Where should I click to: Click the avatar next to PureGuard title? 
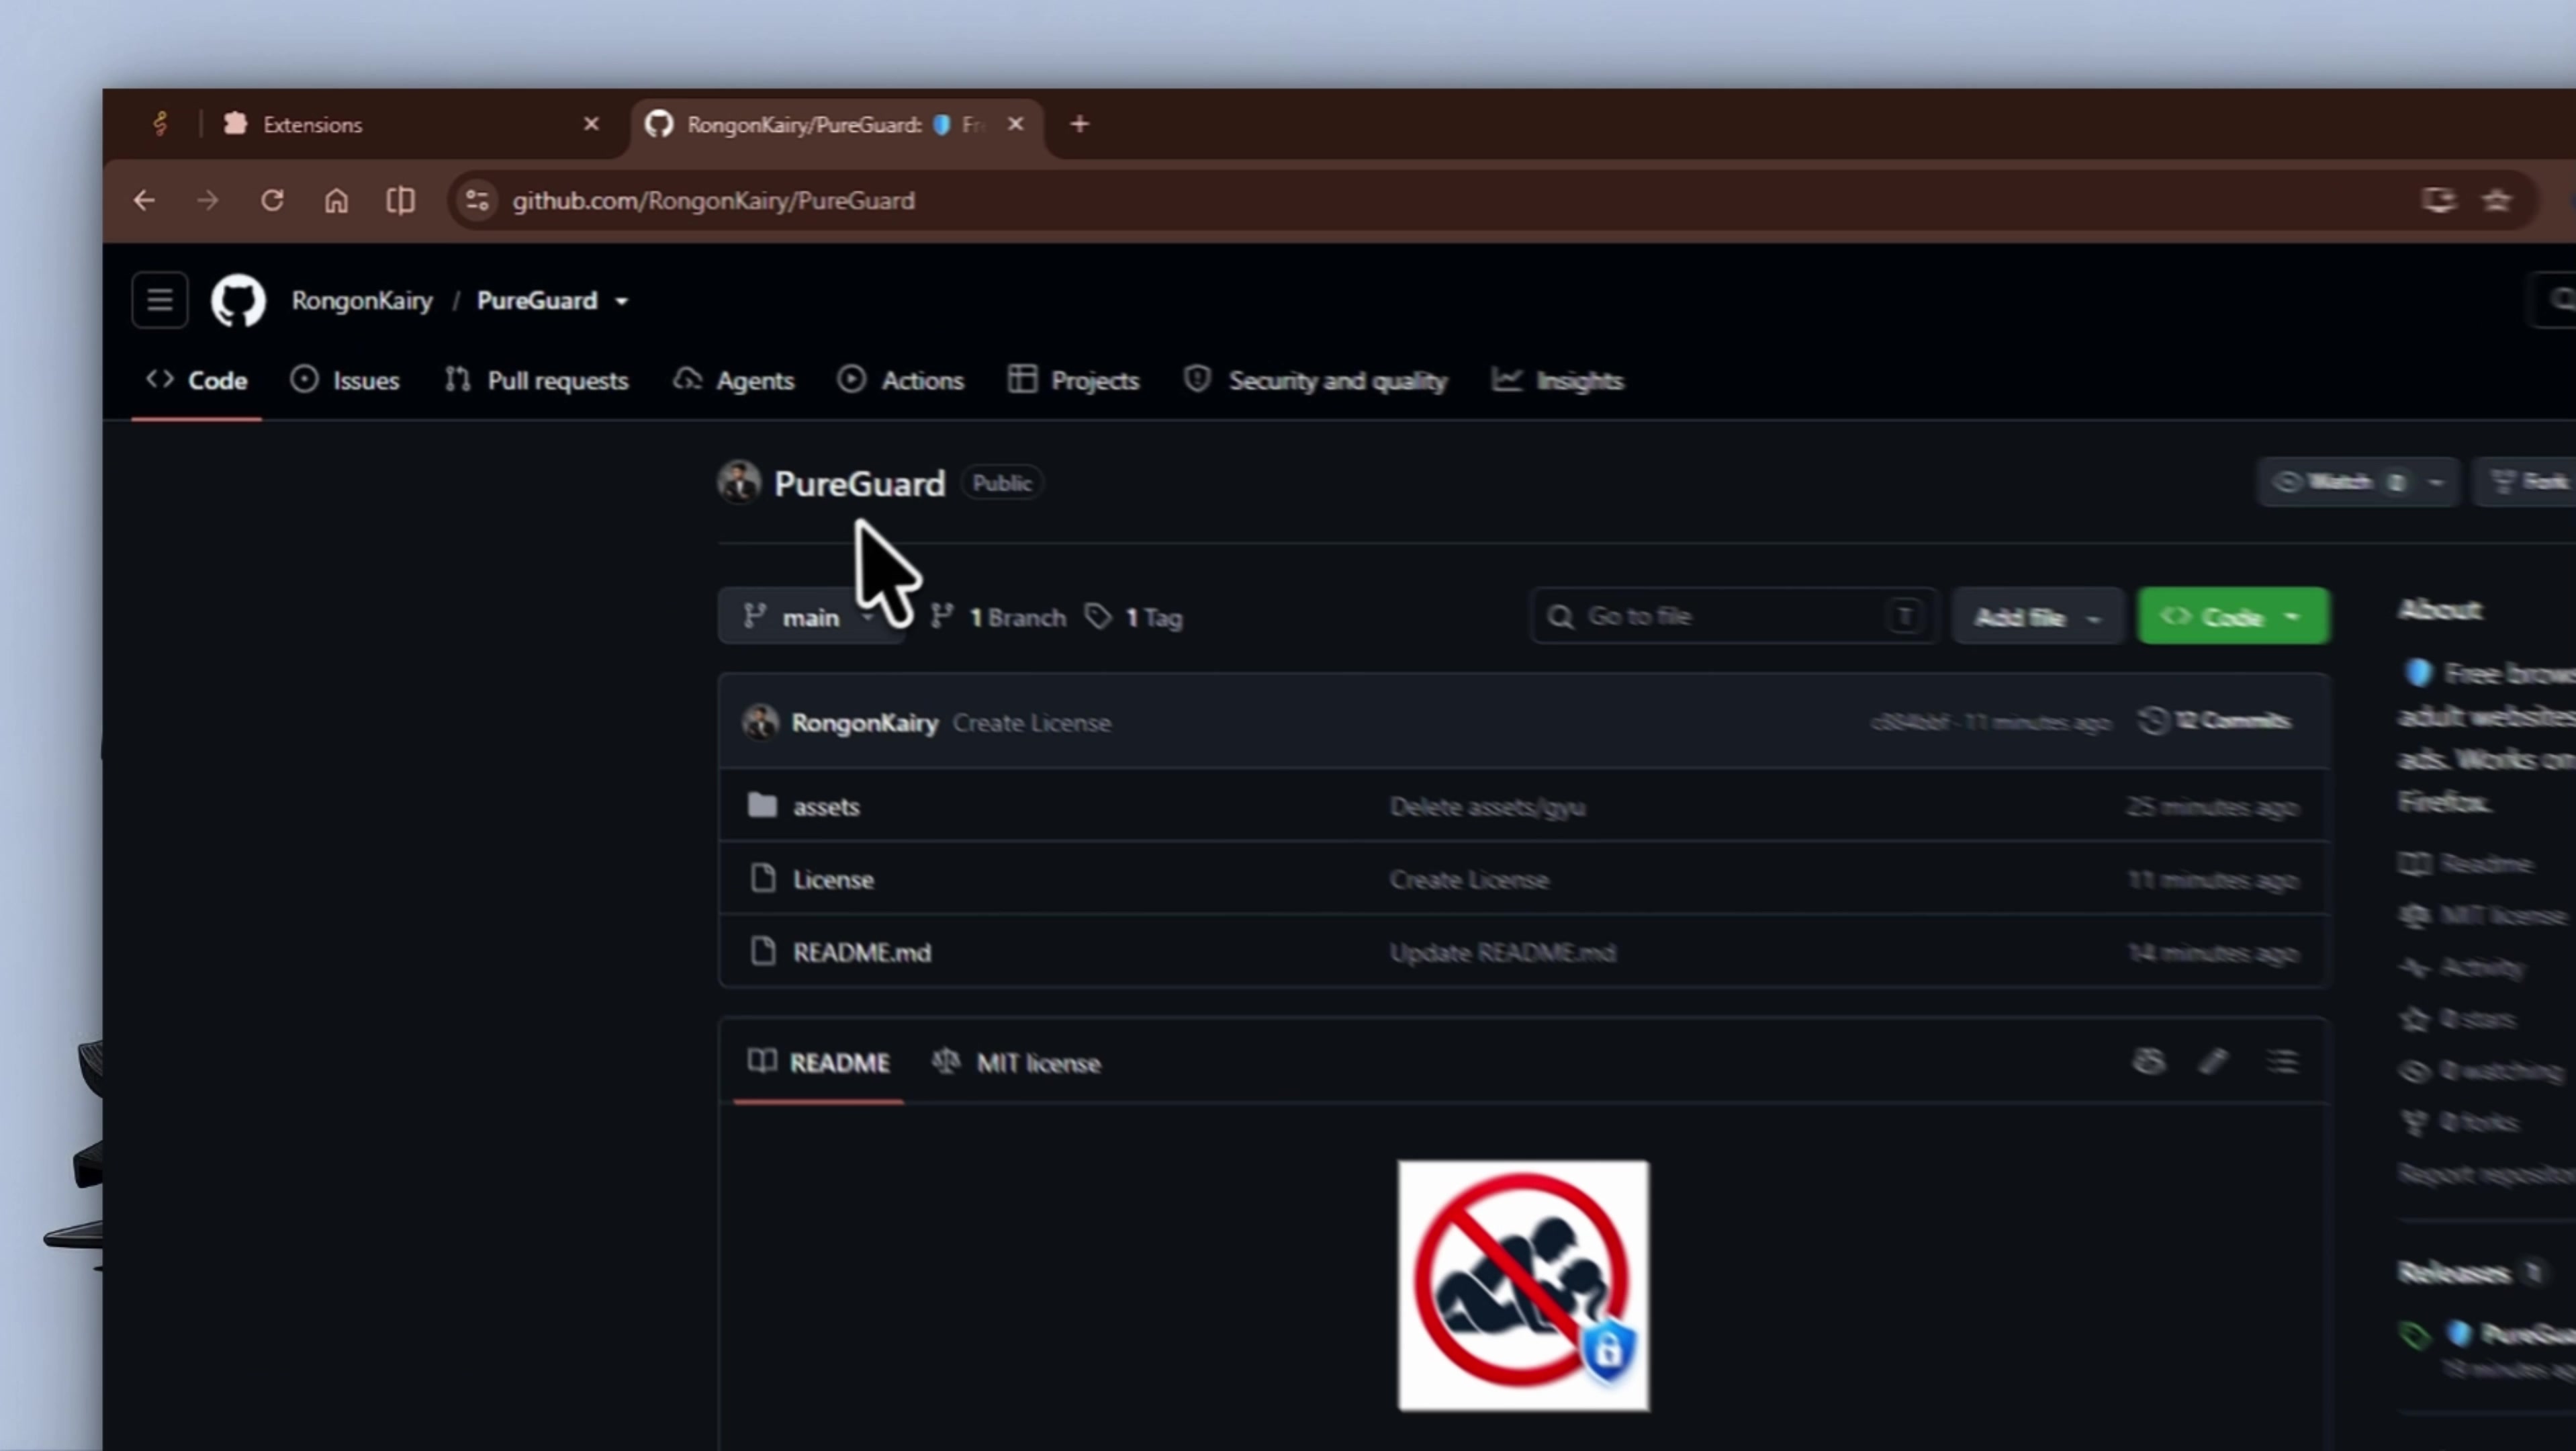(x=739, y=482)
